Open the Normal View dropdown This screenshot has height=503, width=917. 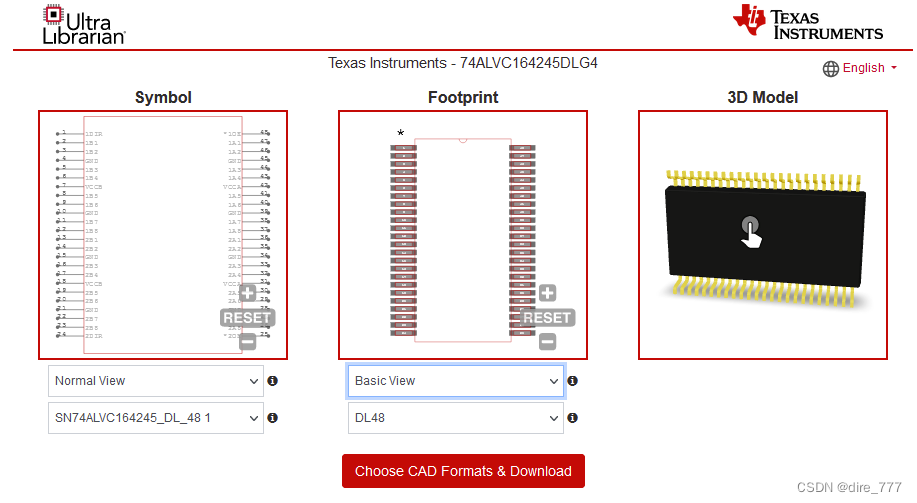[x=156, y=381]
